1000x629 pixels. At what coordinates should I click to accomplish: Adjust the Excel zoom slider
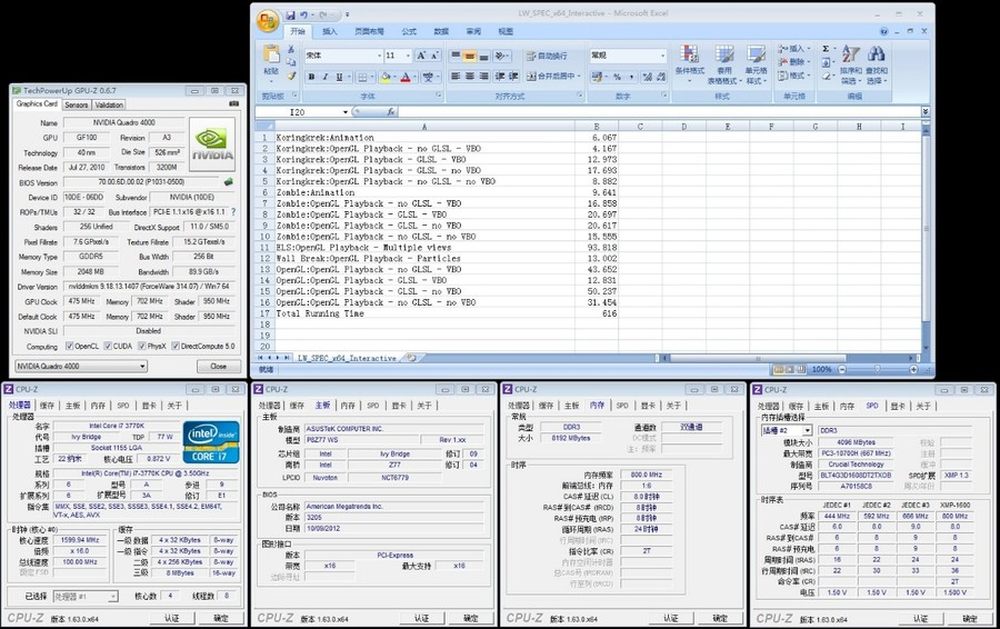tap(878, 369)
